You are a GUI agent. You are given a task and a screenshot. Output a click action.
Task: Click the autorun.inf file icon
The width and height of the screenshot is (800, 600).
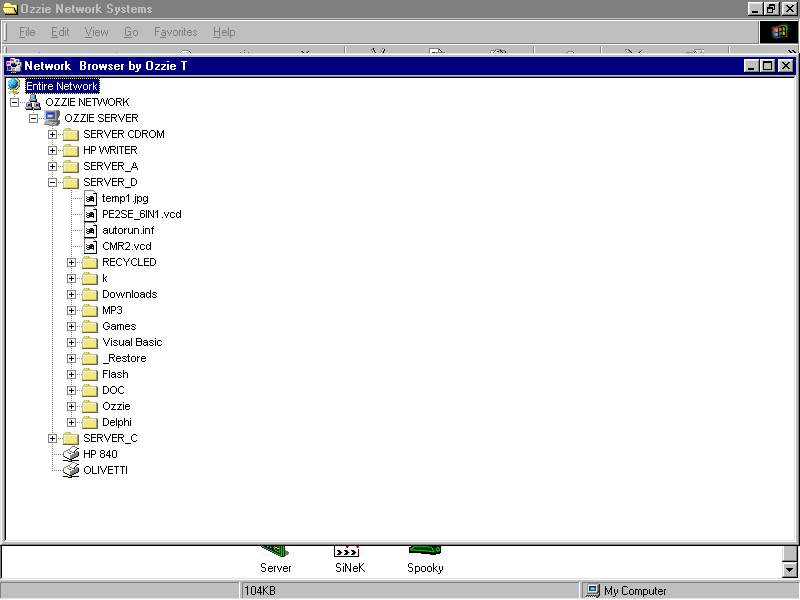pyautogui.click(x=90, y=230)
